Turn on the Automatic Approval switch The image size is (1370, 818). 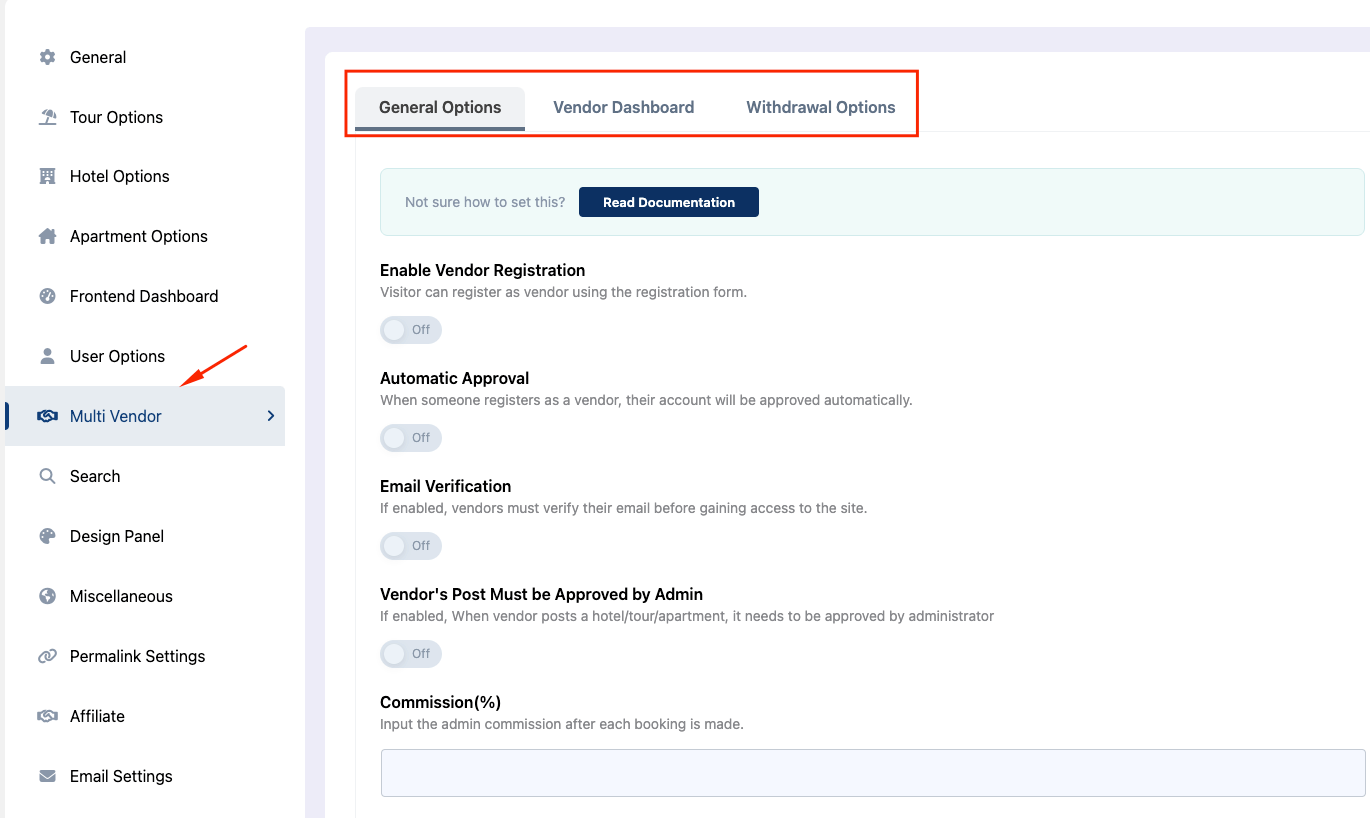(410, 438)
